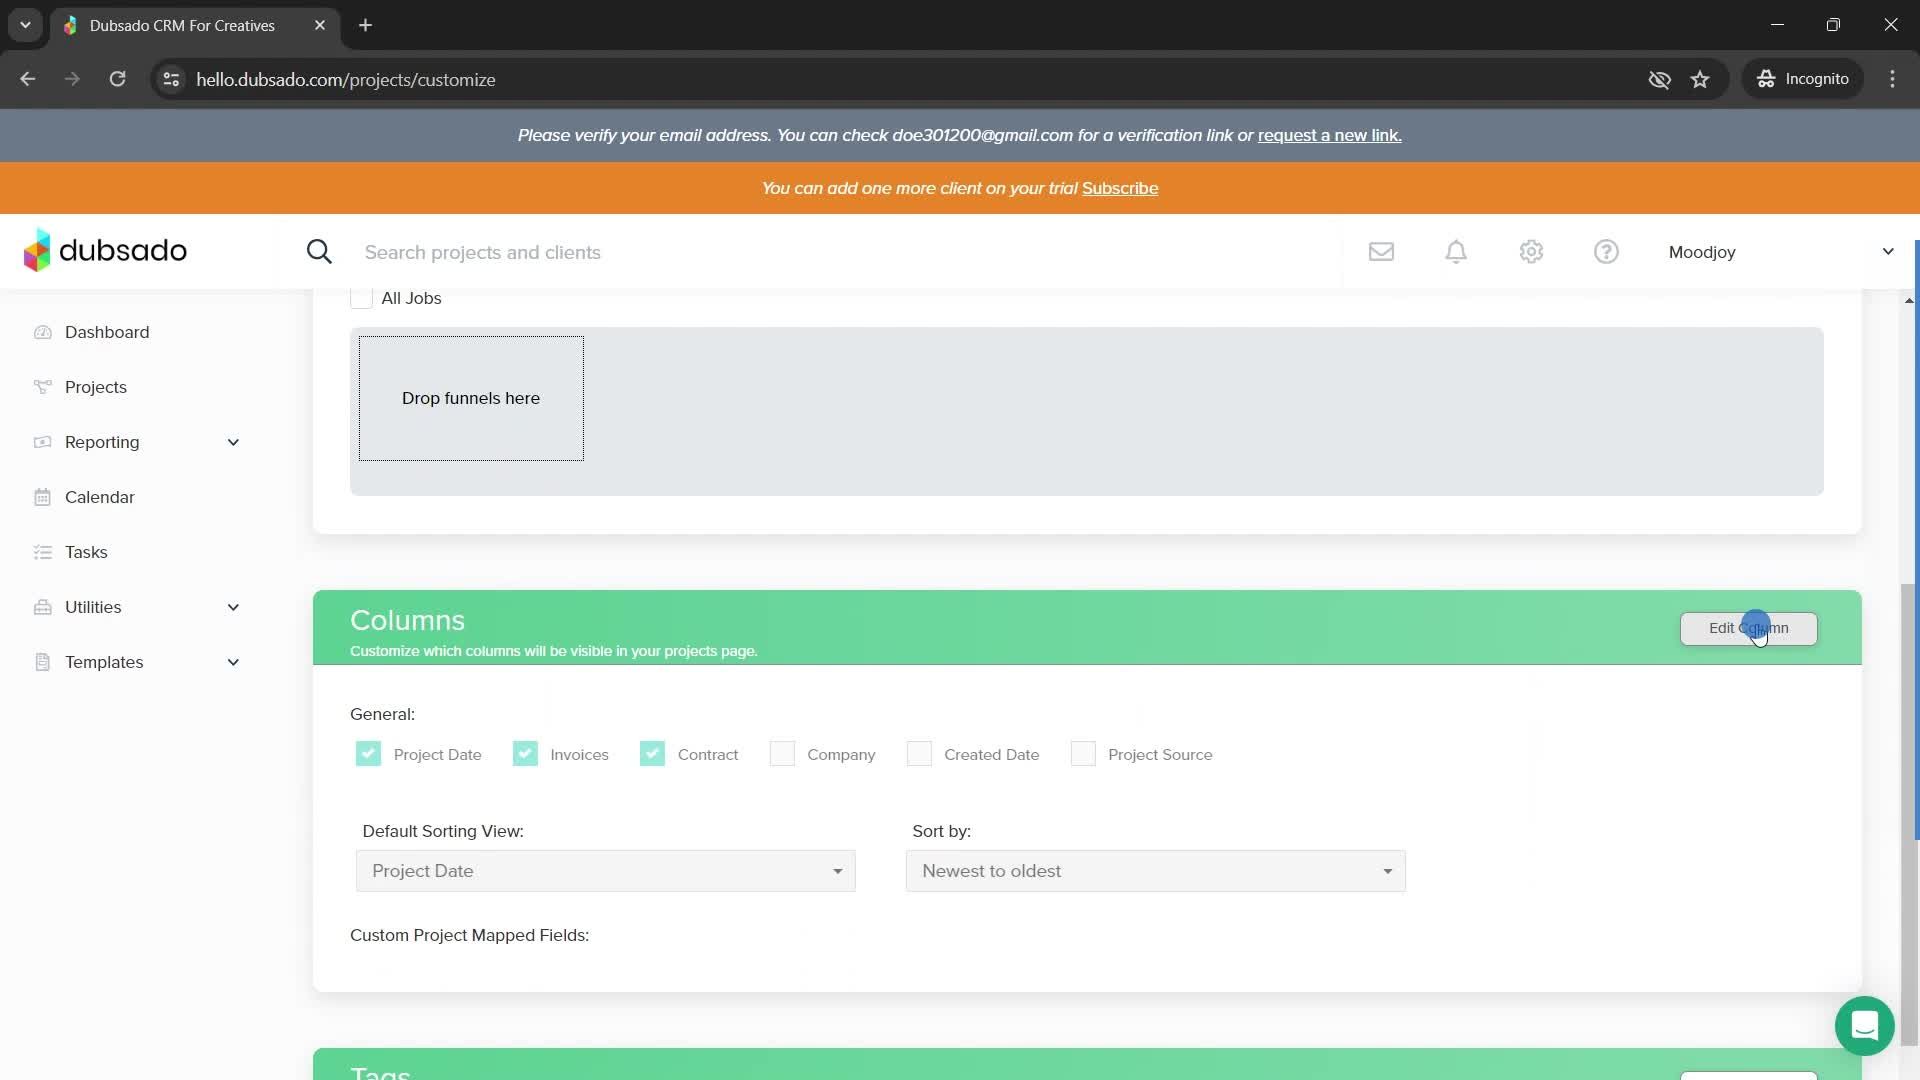This screenshot has height=1080, width=1920.
Task: Open the mail inbox icon
Action: pyautogui.click(x=1381, y=252)
